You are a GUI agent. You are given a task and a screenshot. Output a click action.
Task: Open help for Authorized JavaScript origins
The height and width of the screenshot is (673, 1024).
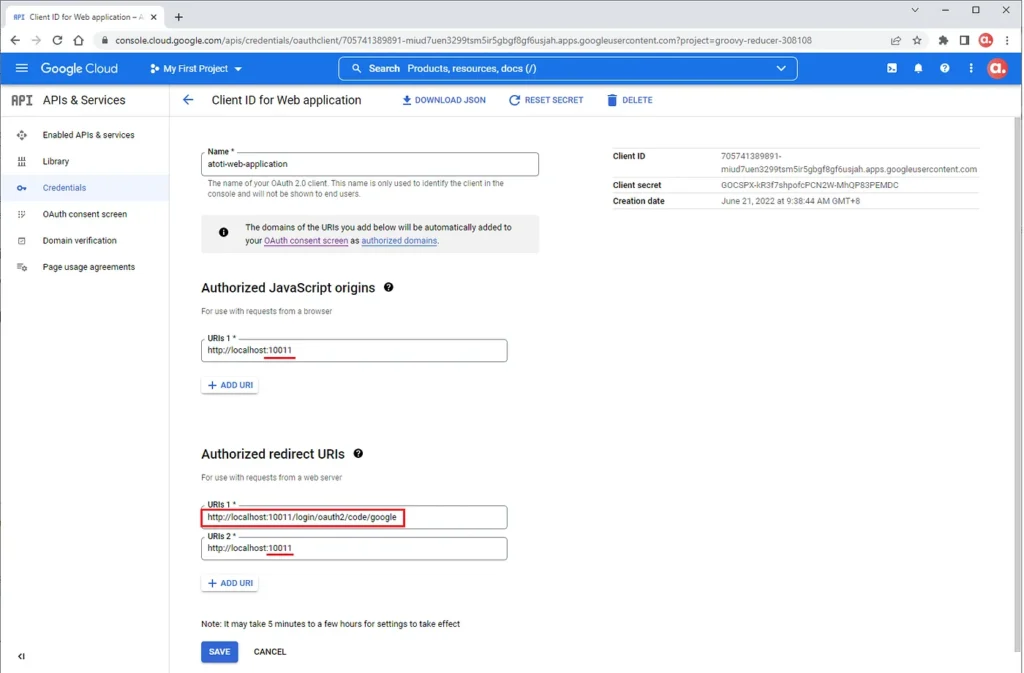point(389,287)
